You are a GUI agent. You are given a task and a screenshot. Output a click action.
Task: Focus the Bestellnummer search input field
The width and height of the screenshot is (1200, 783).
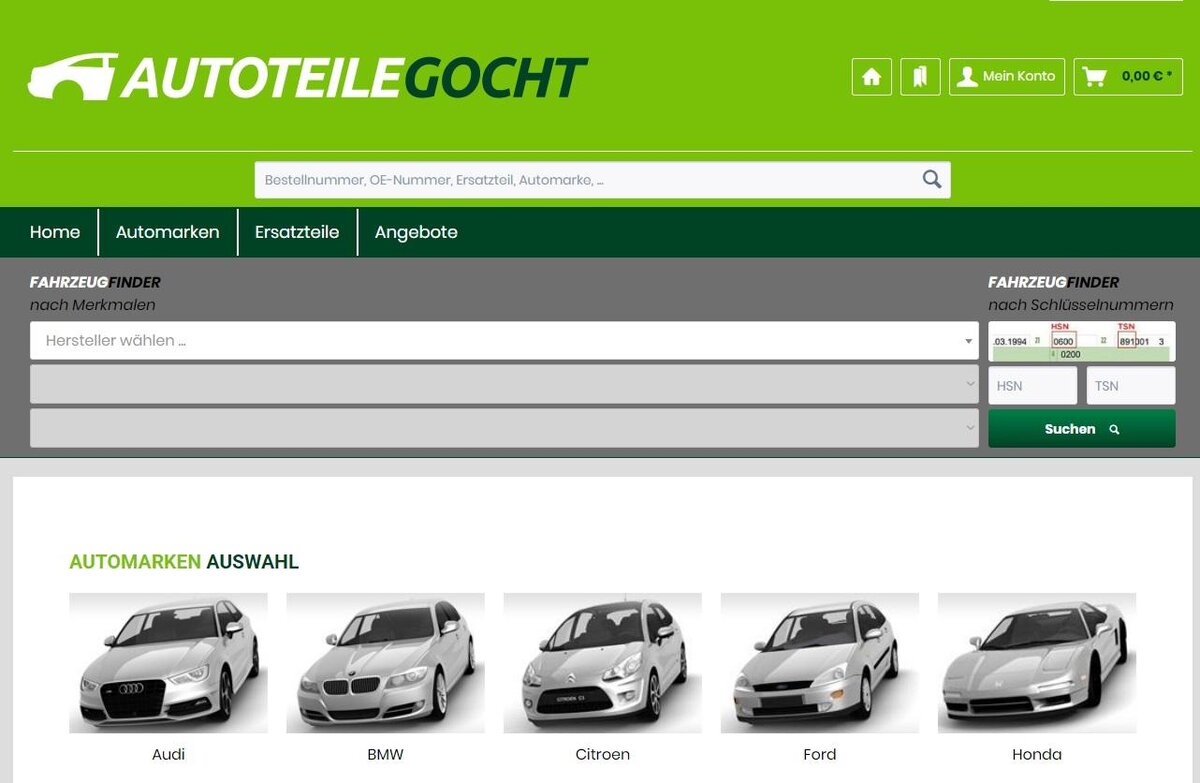click(x=602, y=180)
